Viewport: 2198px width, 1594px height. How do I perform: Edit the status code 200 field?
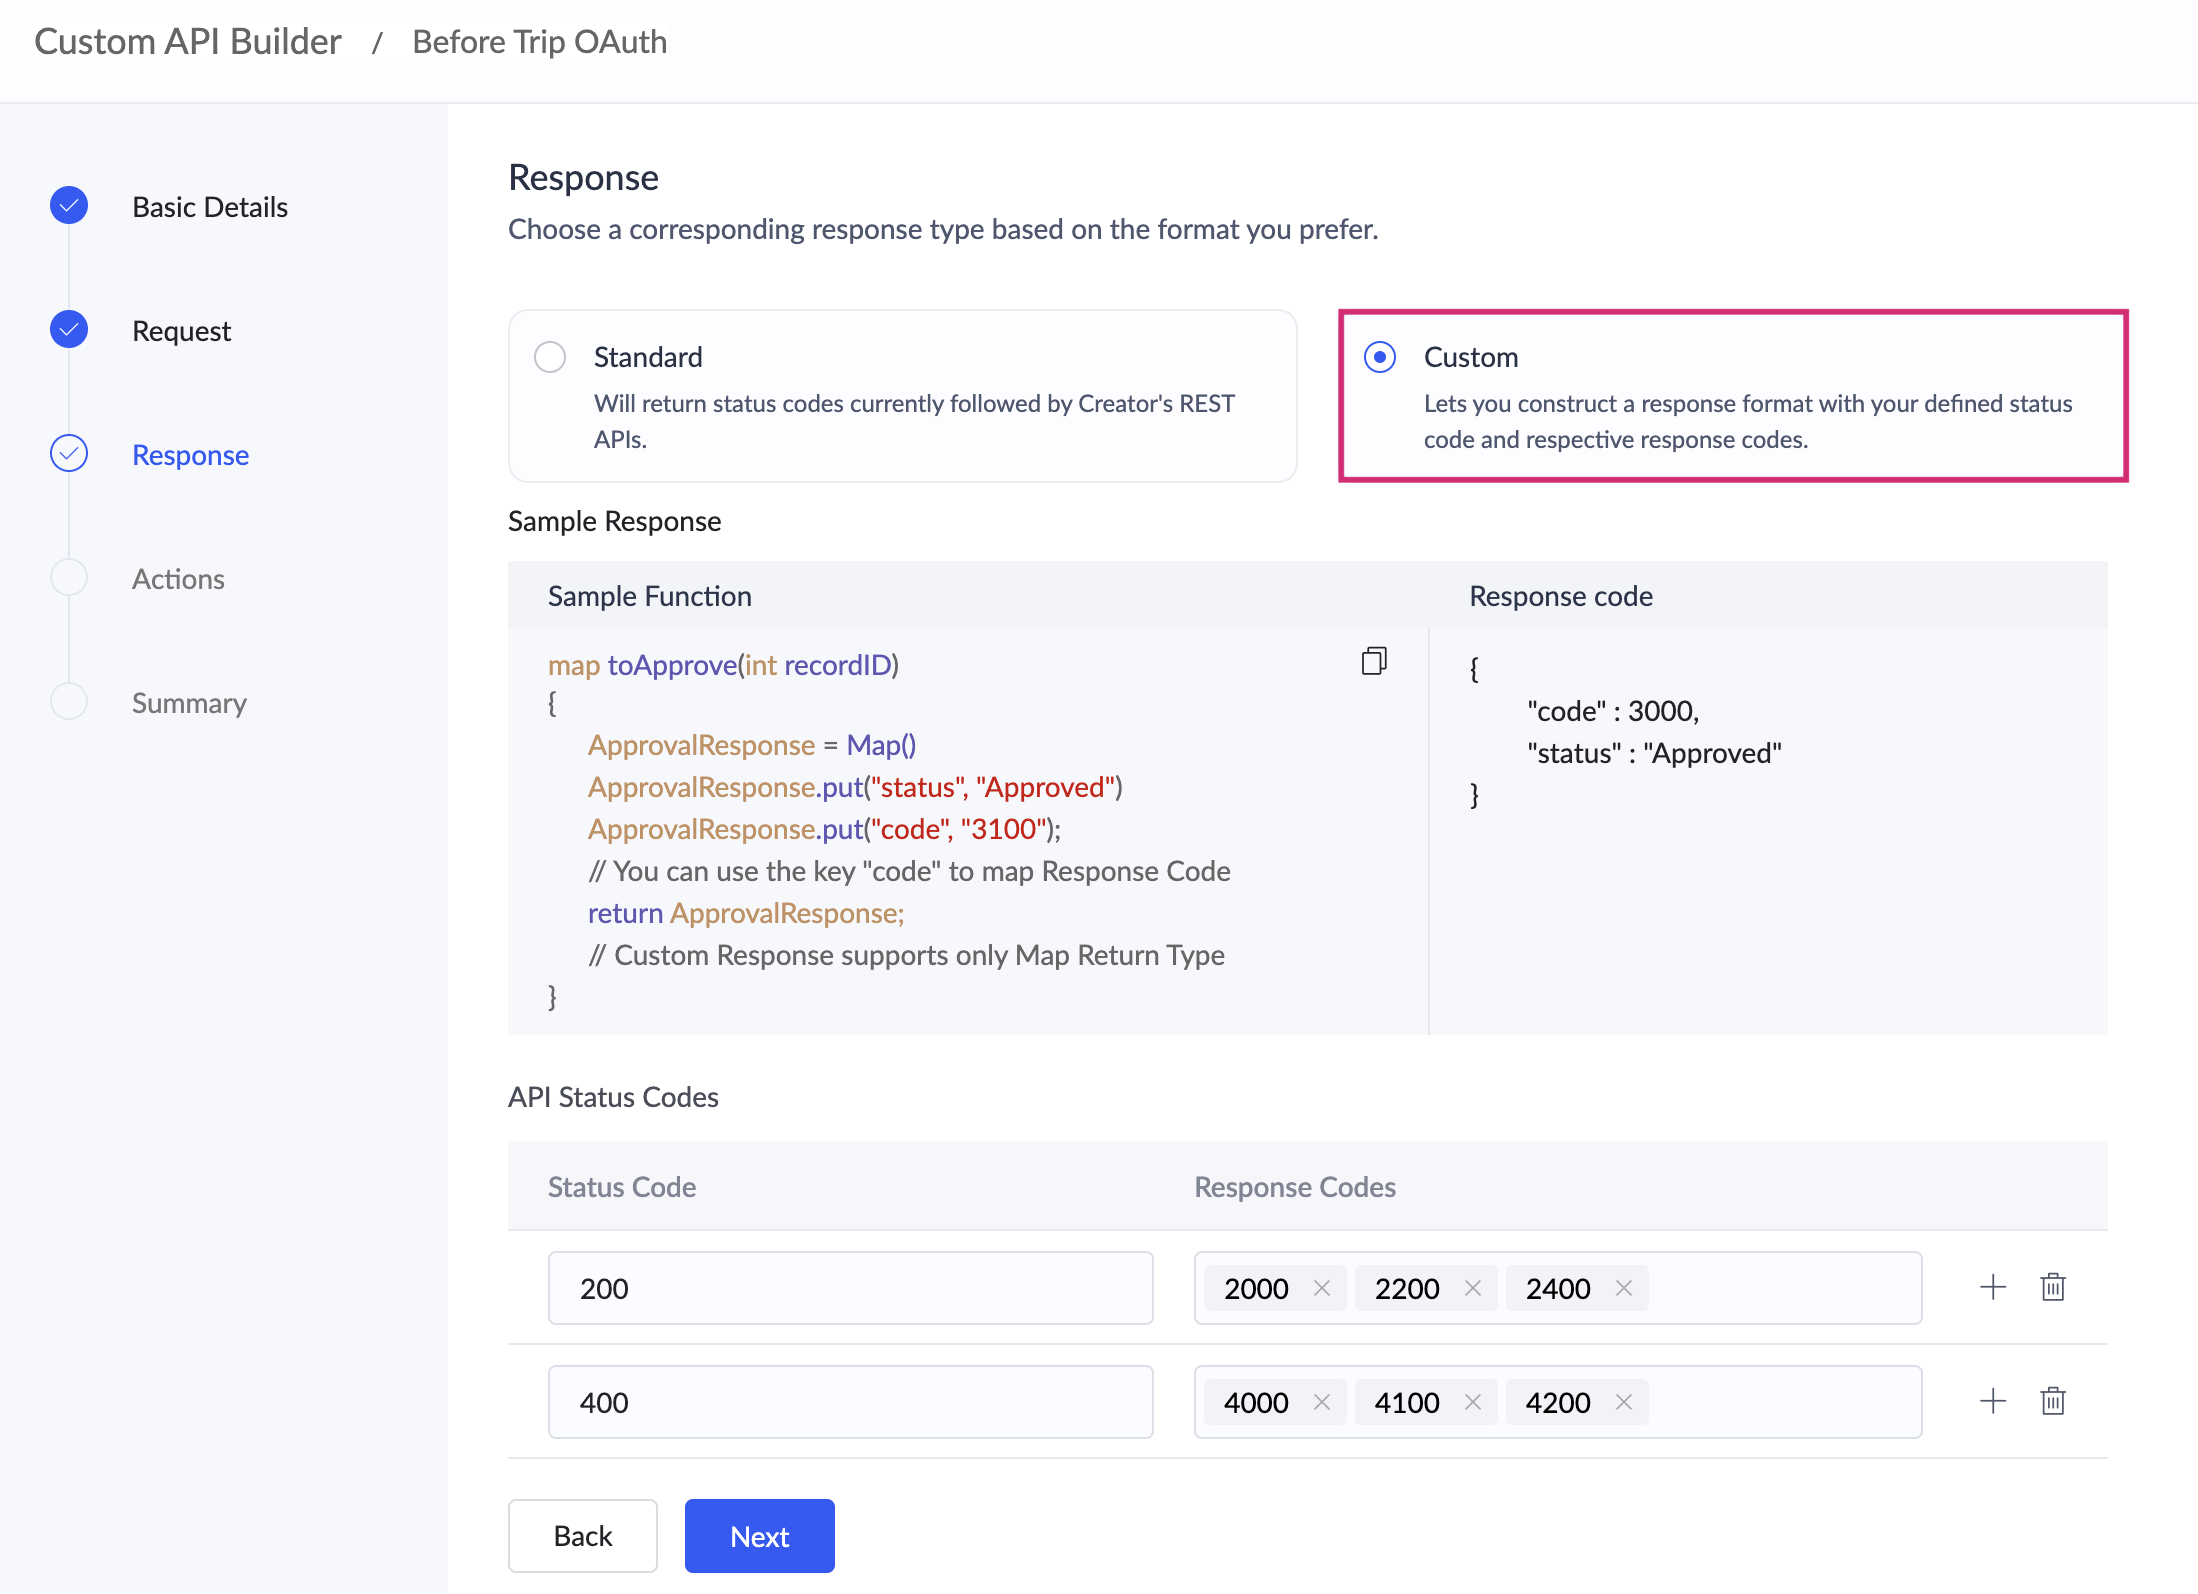850,1288
